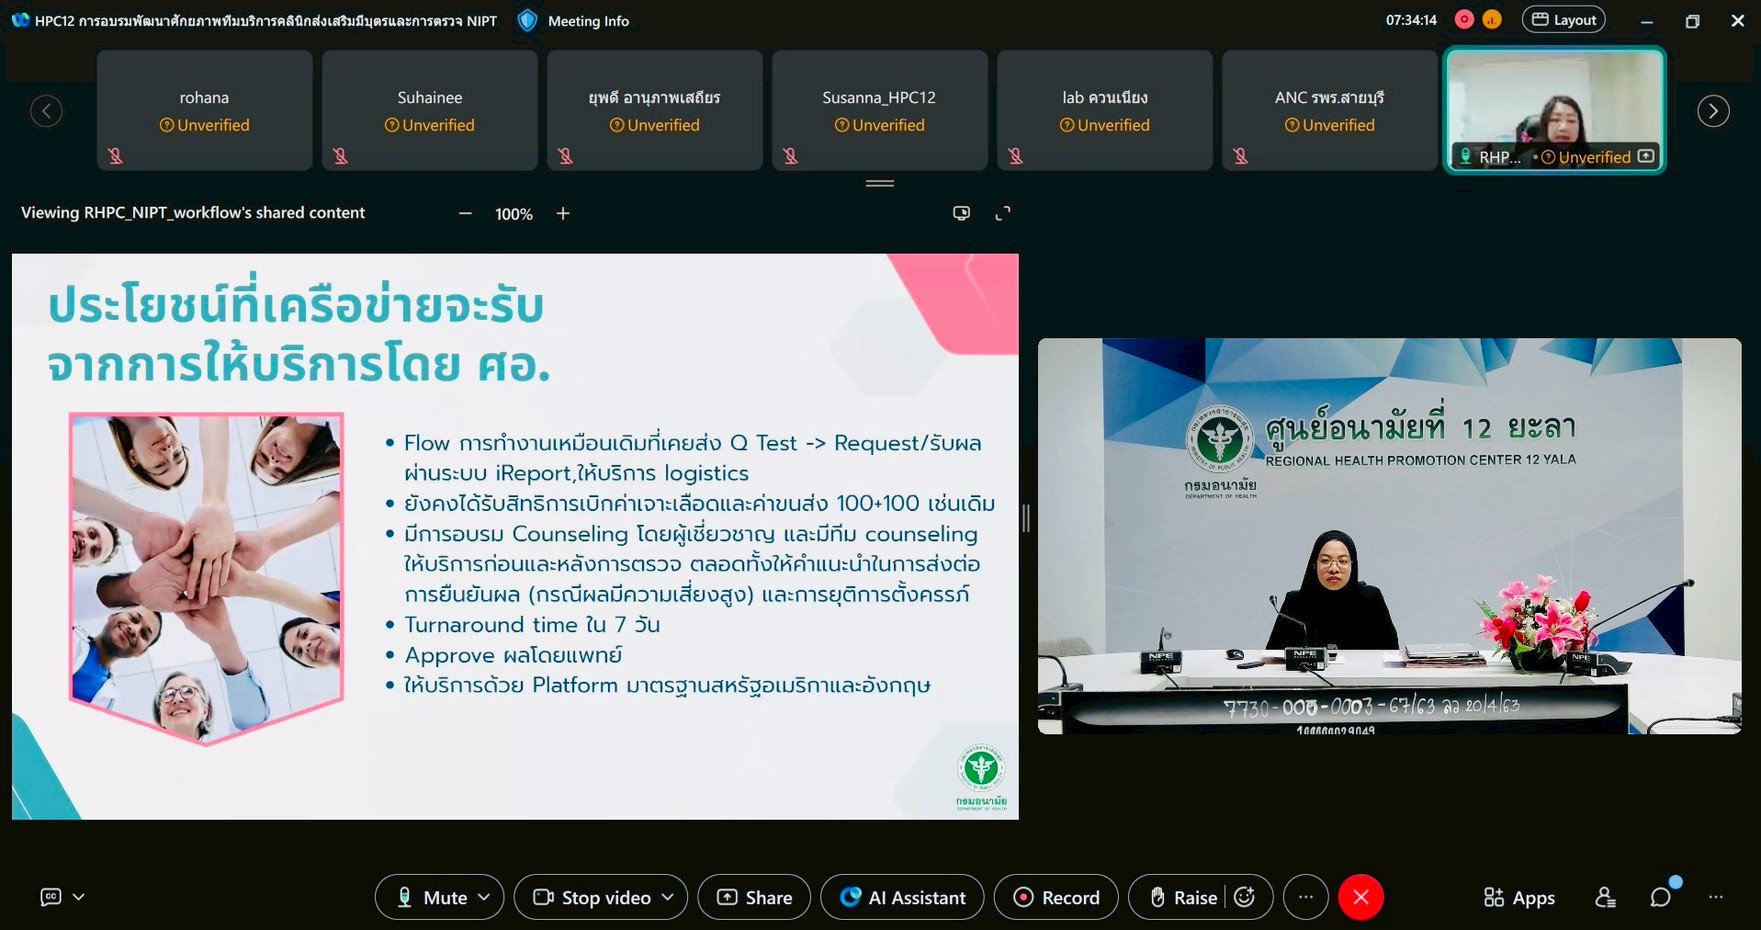Click the Meeting Info shield icon
The width and height of the screenshot is (1761, 930).
tap(528, 21)
